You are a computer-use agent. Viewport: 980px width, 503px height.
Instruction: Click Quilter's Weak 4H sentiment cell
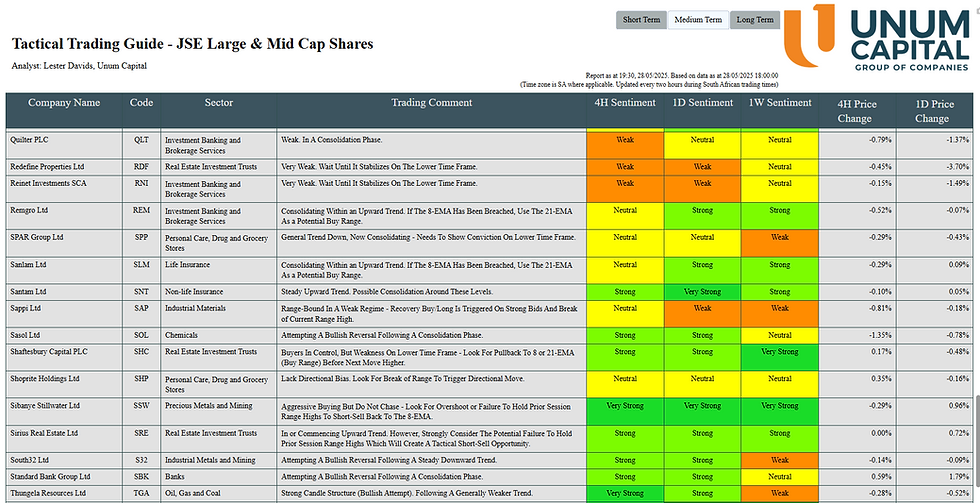(625, 146)
